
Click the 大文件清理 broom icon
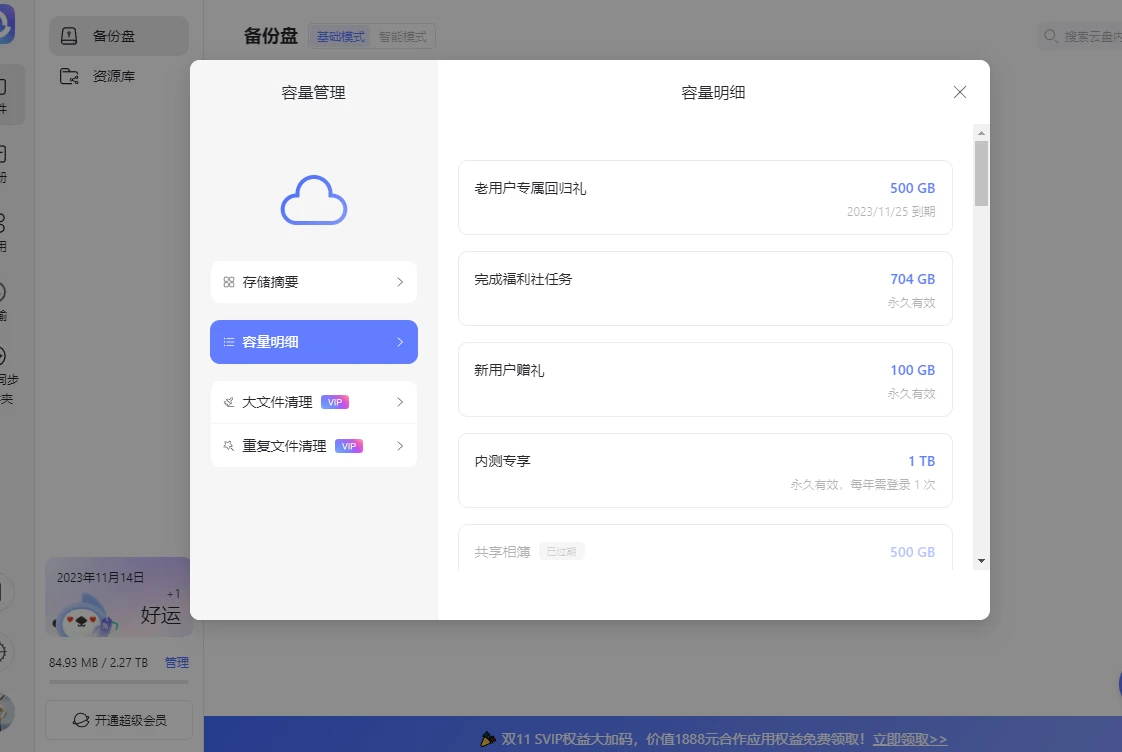click(x=229, y=402)
